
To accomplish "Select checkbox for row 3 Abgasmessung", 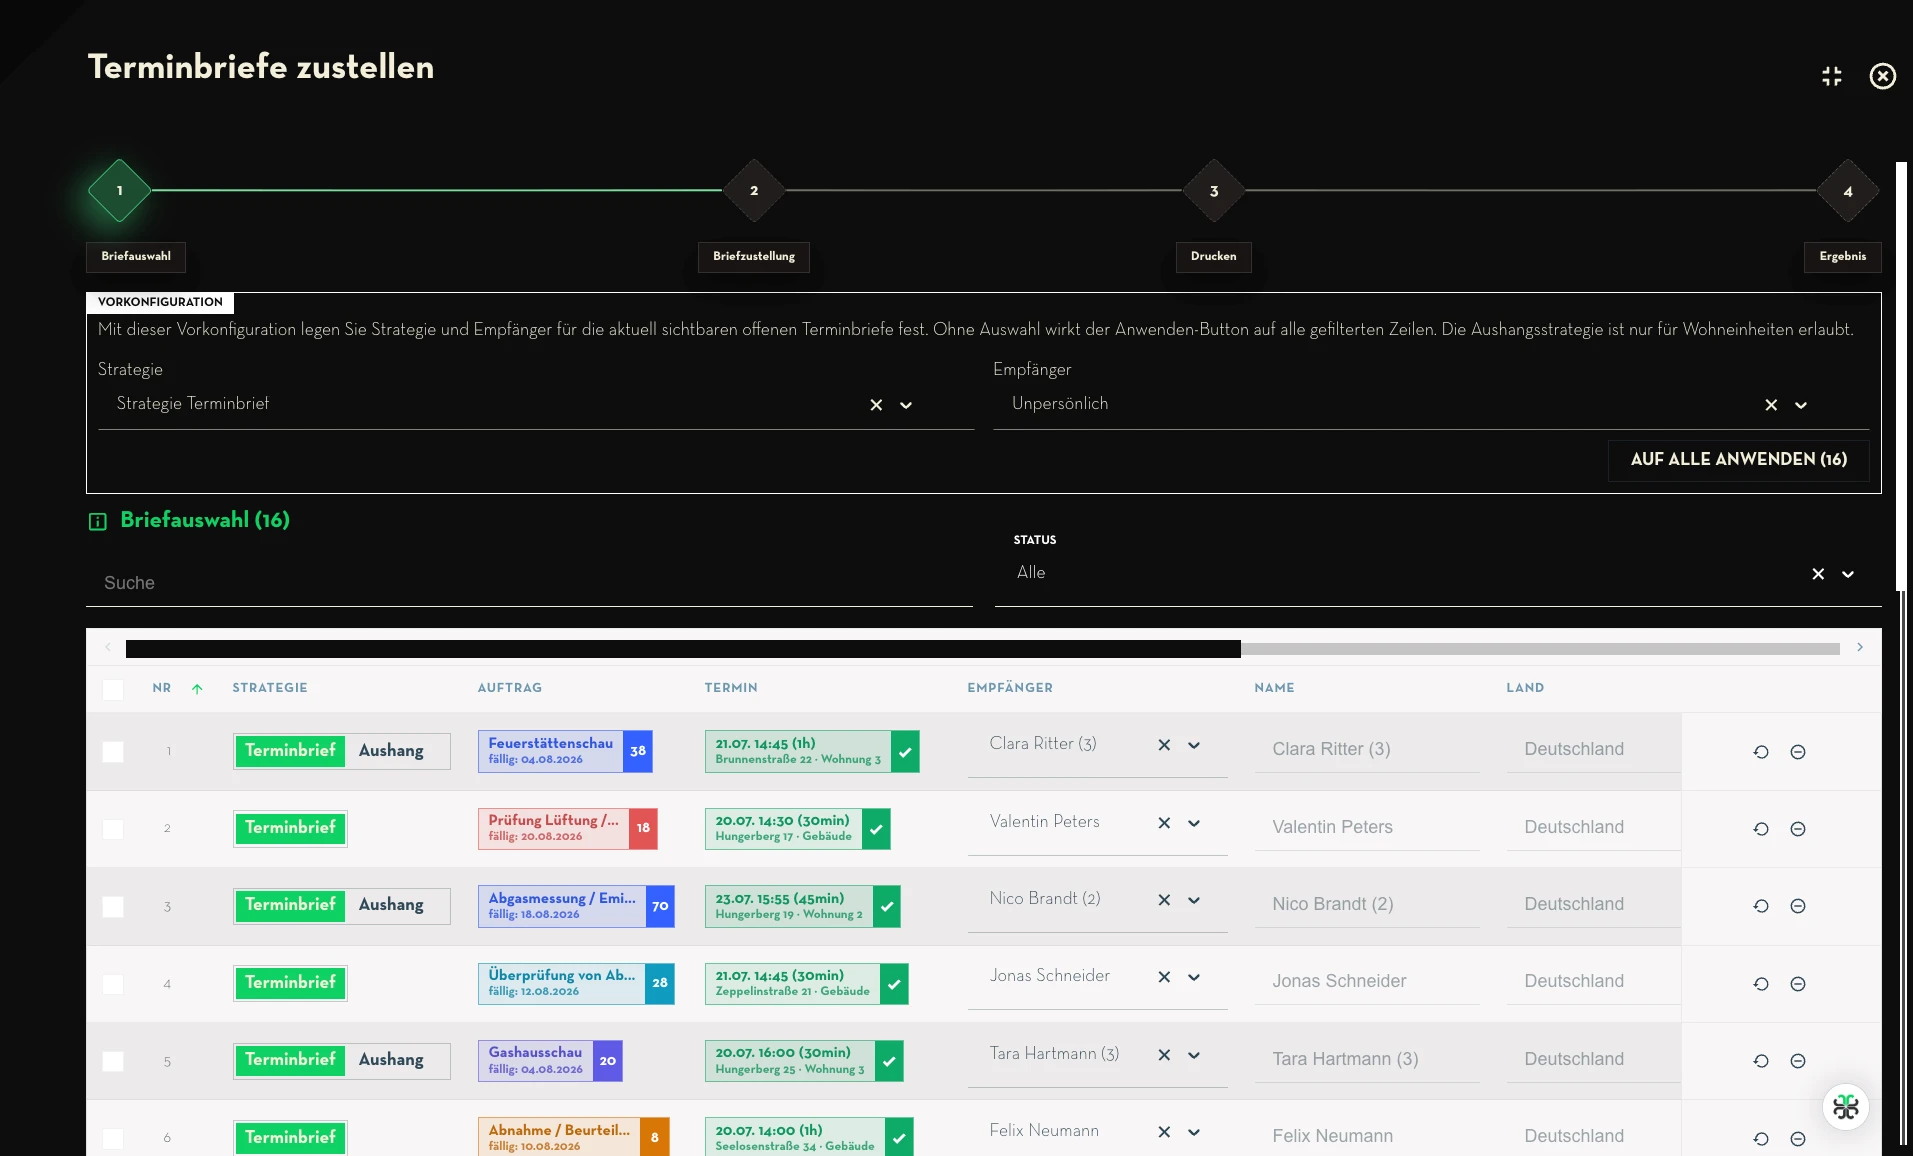I will pos(113,906).
